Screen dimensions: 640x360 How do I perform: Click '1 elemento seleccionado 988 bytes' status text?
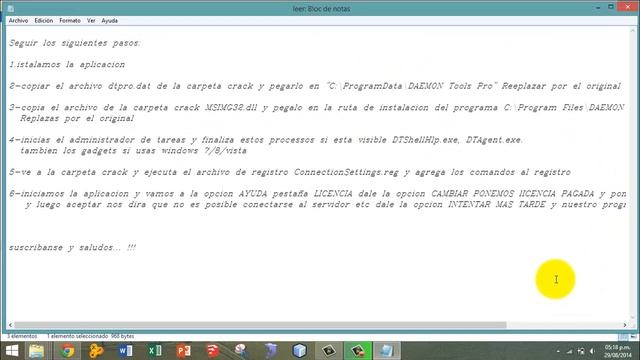[91, 336]
